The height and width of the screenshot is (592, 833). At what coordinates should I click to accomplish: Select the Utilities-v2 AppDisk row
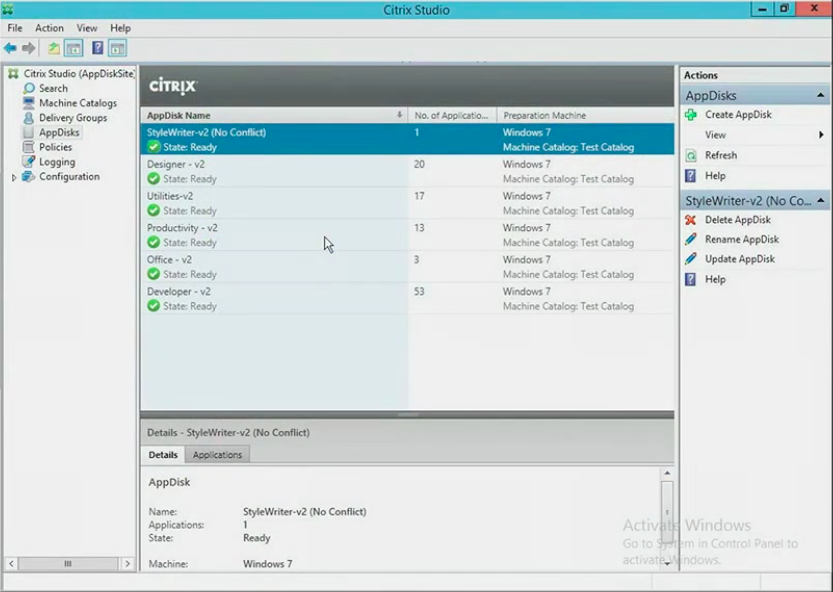tap(407, 203)
